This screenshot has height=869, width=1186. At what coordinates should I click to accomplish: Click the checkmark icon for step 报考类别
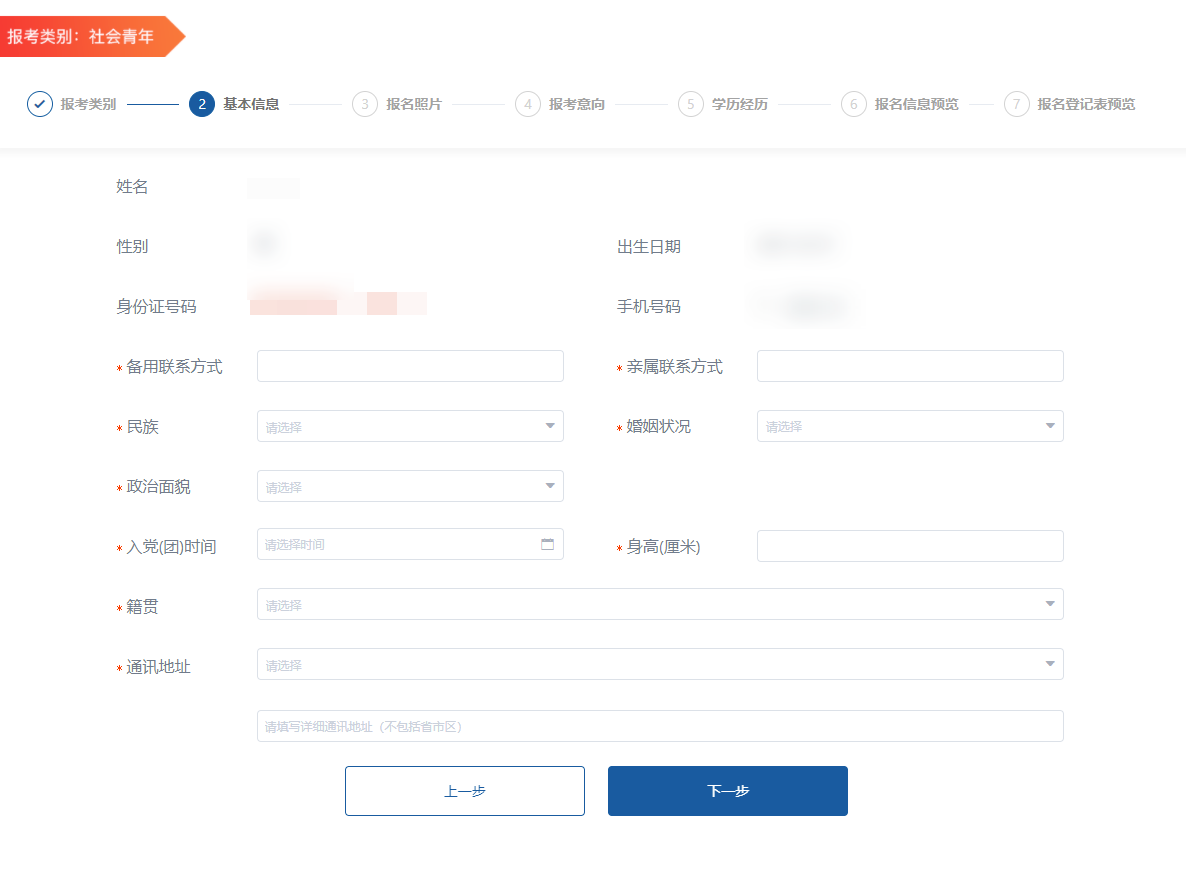point(40,104)
